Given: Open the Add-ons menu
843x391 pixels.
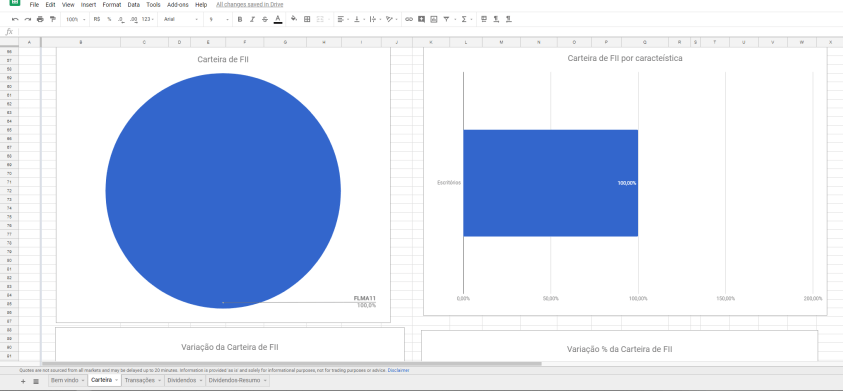Looking at the screenshot, I should click(178, 4).
